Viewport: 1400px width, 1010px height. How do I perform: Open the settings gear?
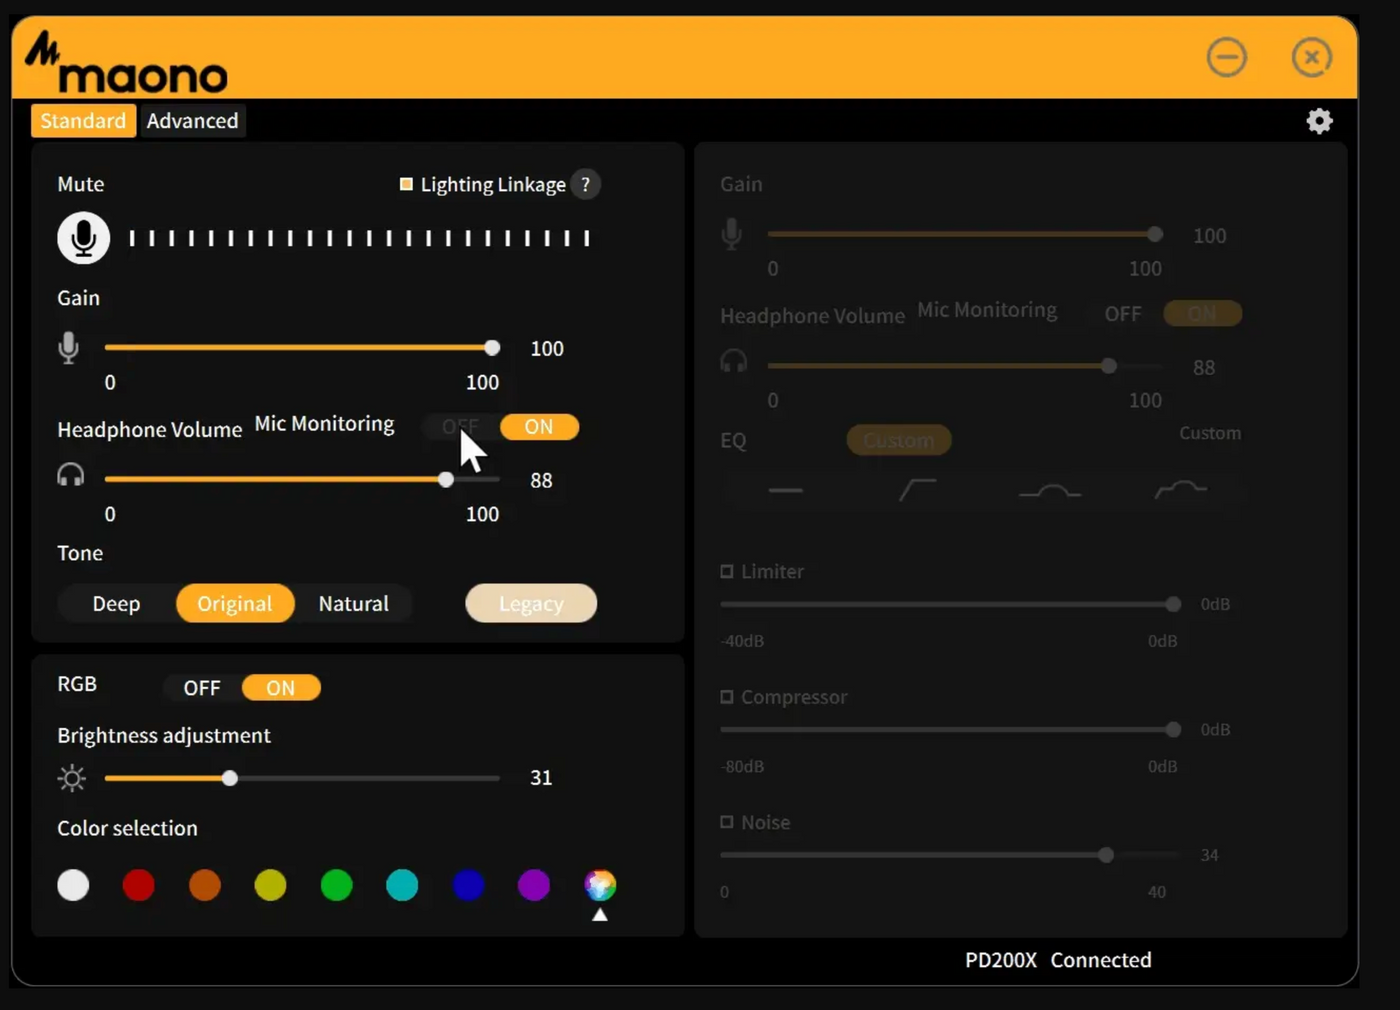(1319, 120)
